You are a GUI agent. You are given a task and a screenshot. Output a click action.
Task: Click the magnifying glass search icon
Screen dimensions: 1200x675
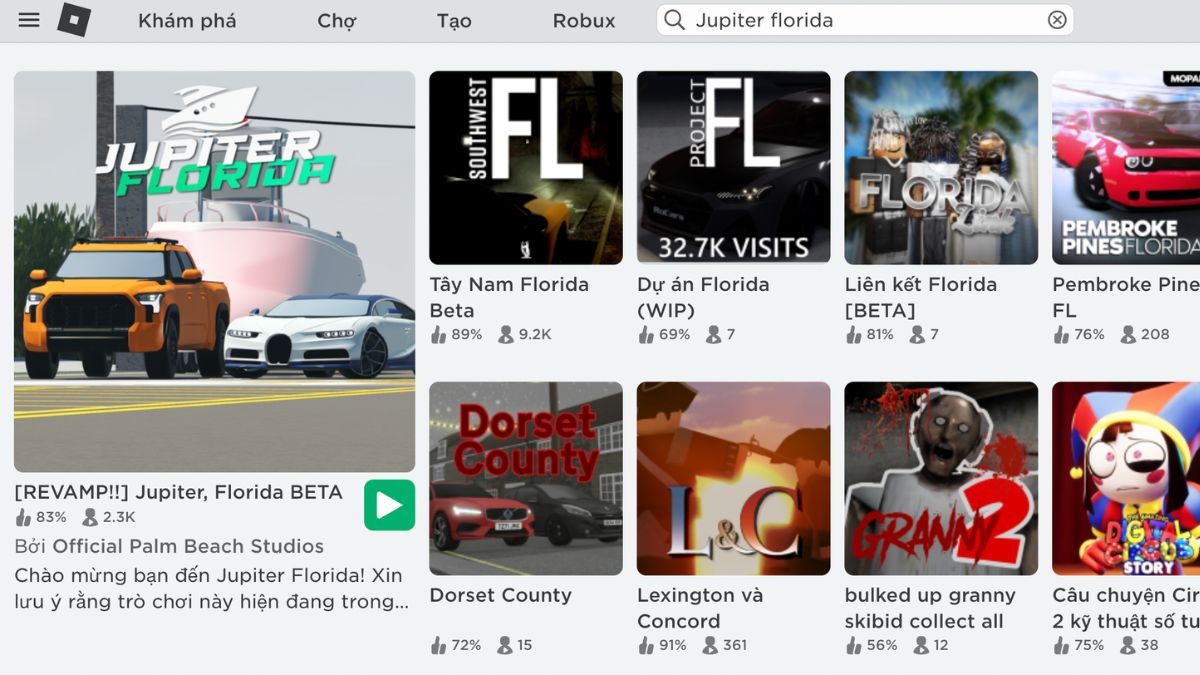click(675, 20)
